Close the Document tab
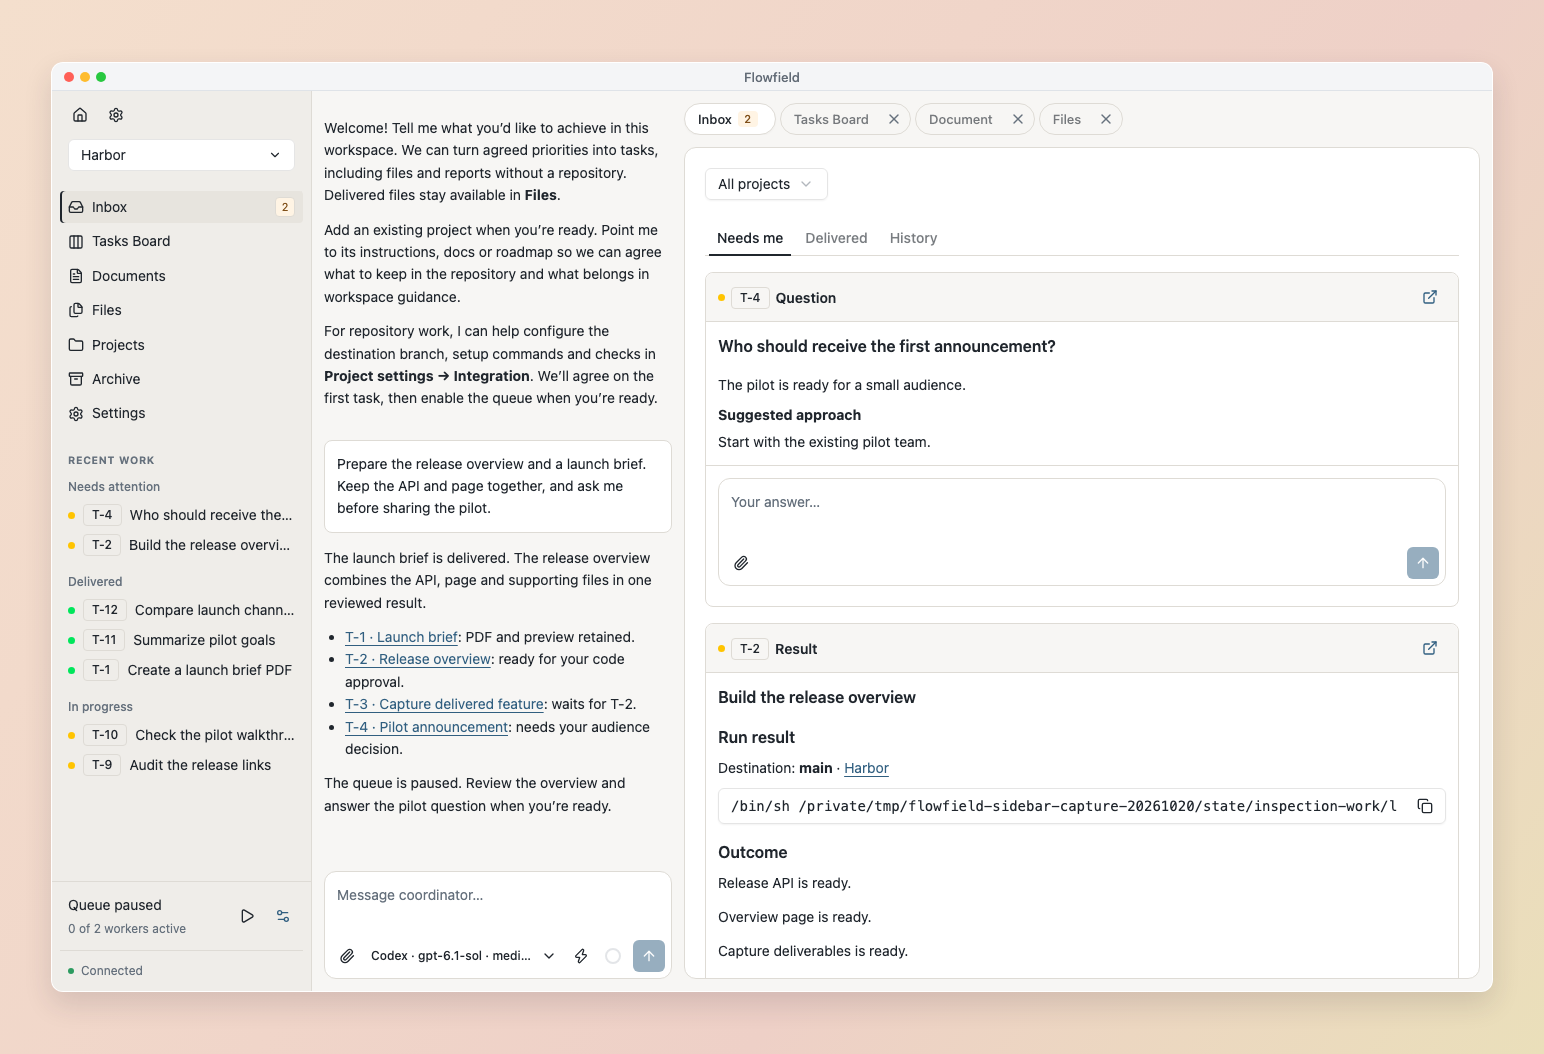The image size is (1544, 1054). tap(1018, 119)
